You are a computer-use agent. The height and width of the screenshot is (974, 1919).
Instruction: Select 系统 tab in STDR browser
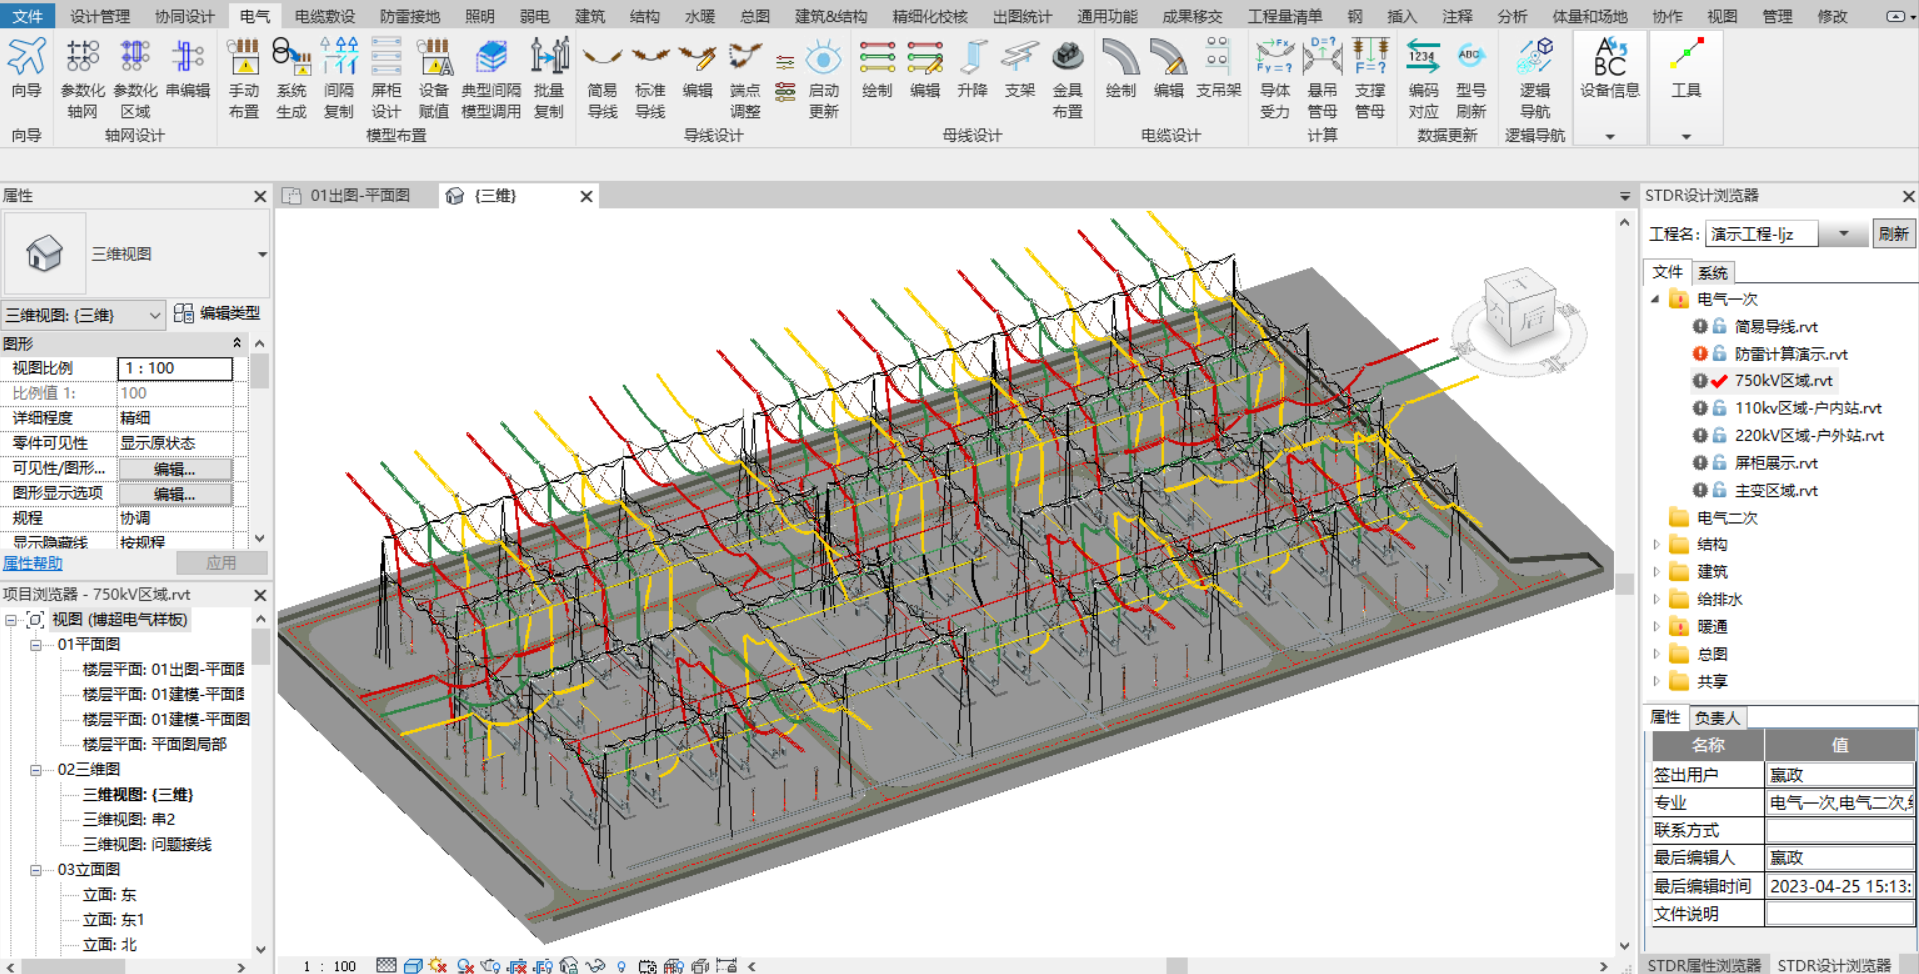(1712, 273)
